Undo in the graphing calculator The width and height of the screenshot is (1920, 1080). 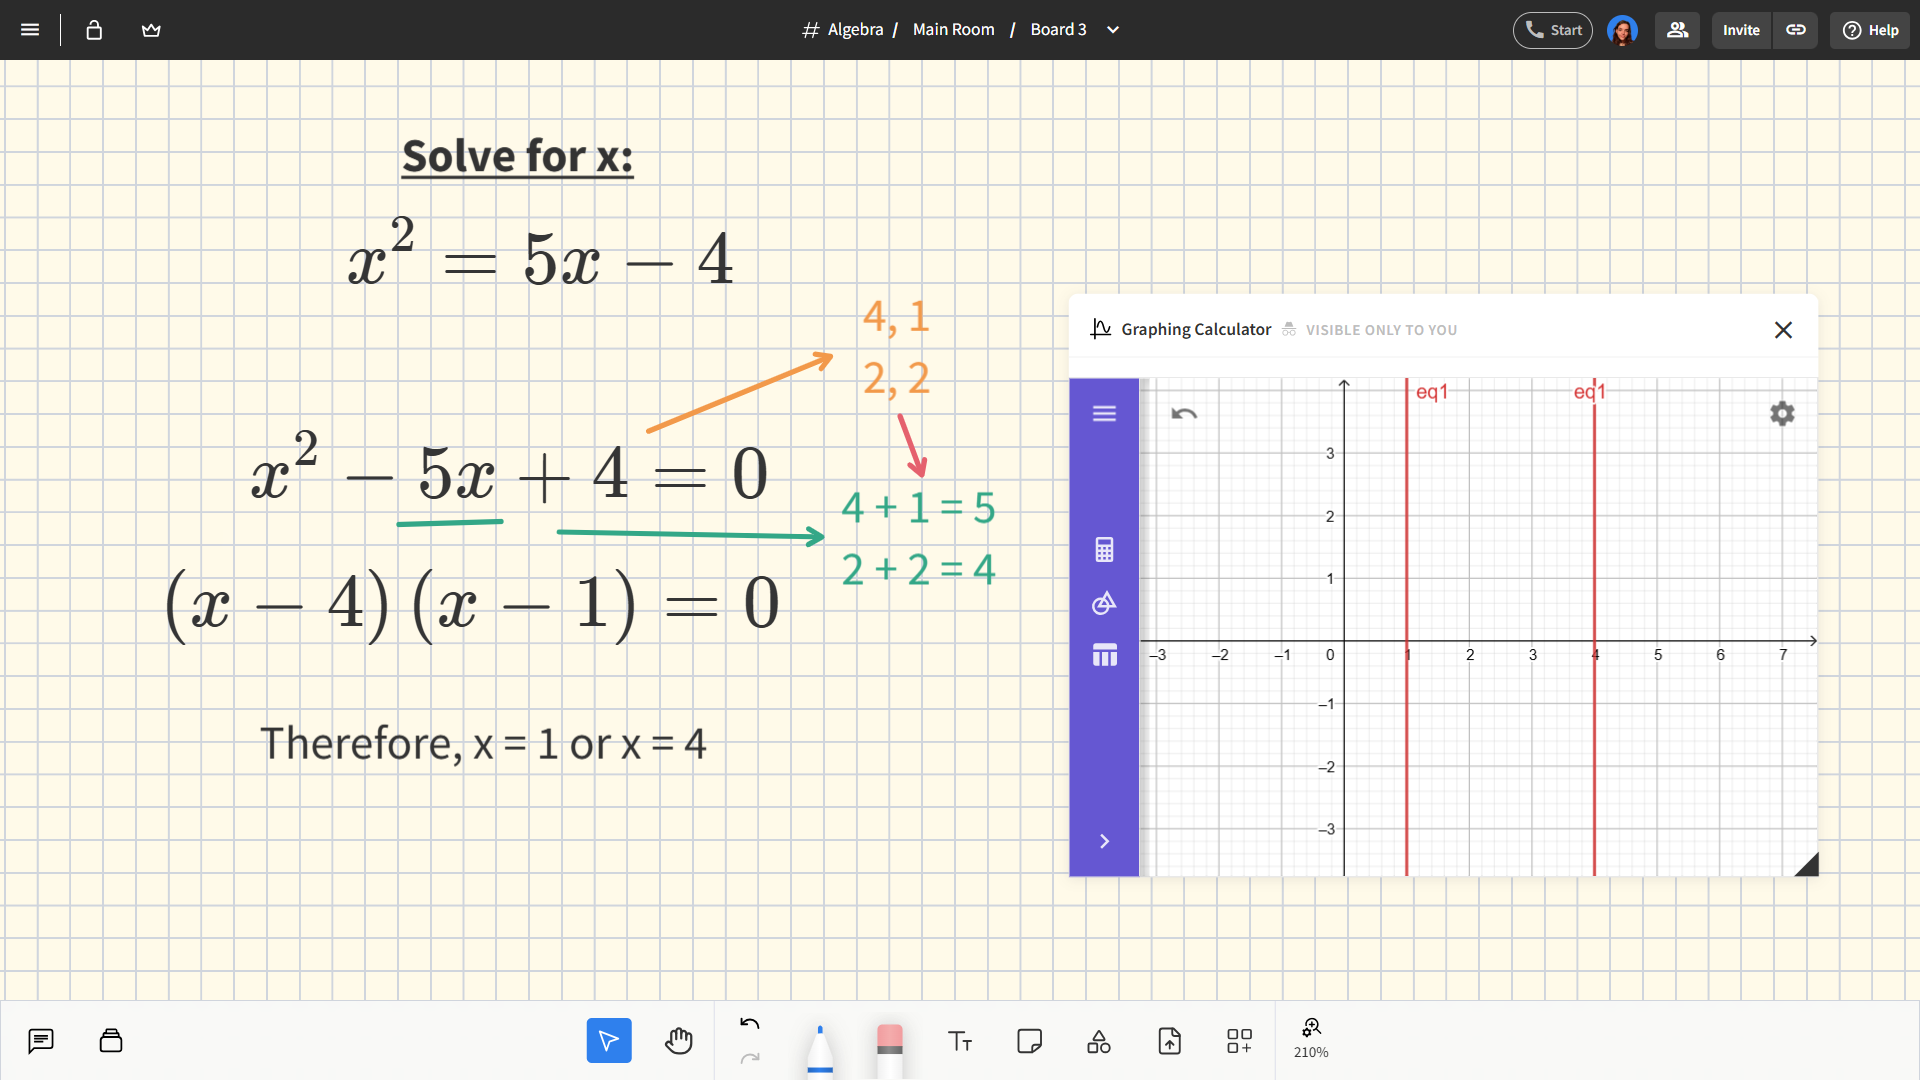(x=1184, y=414)
